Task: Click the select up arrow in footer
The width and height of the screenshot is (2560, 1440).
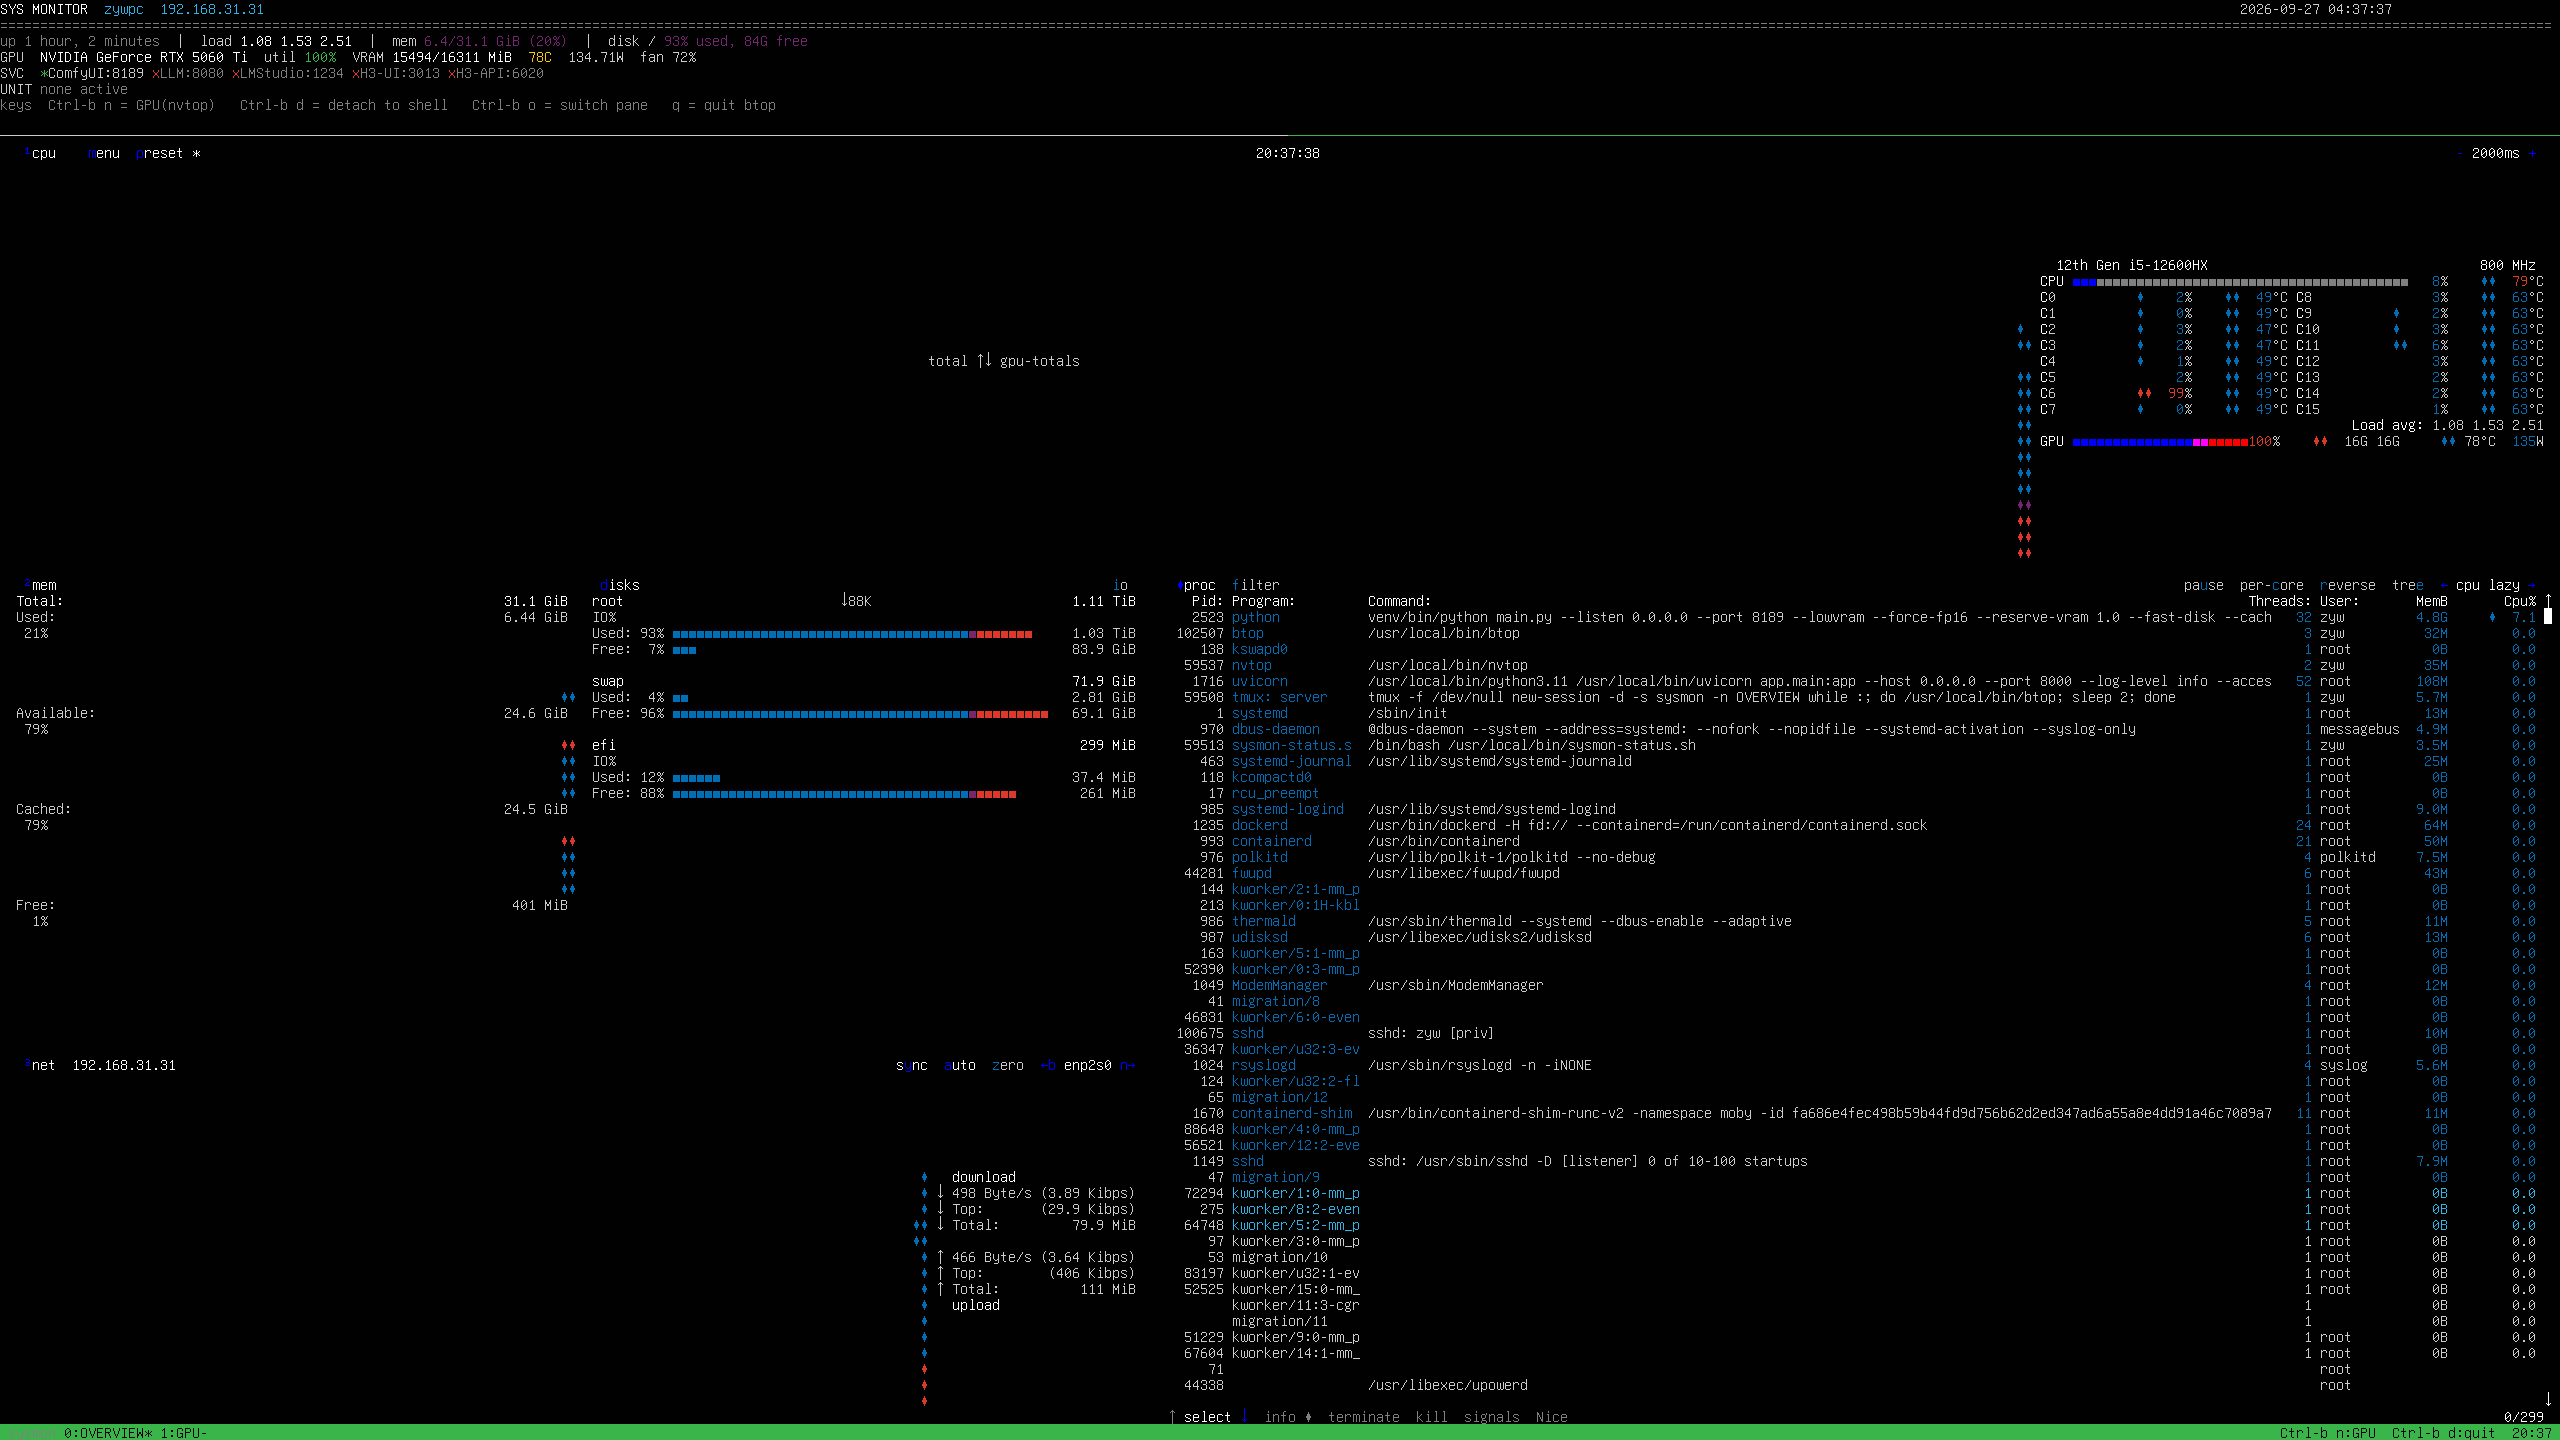Action: click(x=1172, y=1417)
